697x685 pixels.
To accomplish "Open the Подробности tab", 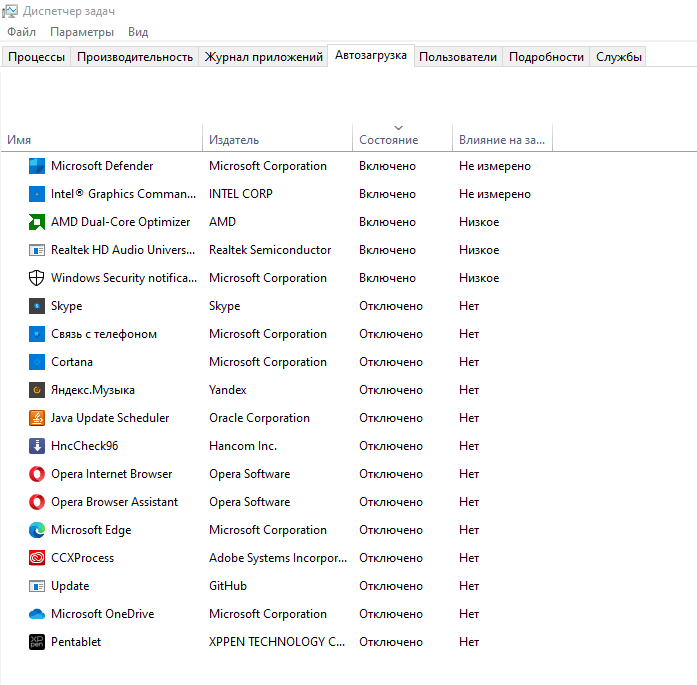I will tap(546, 57).
